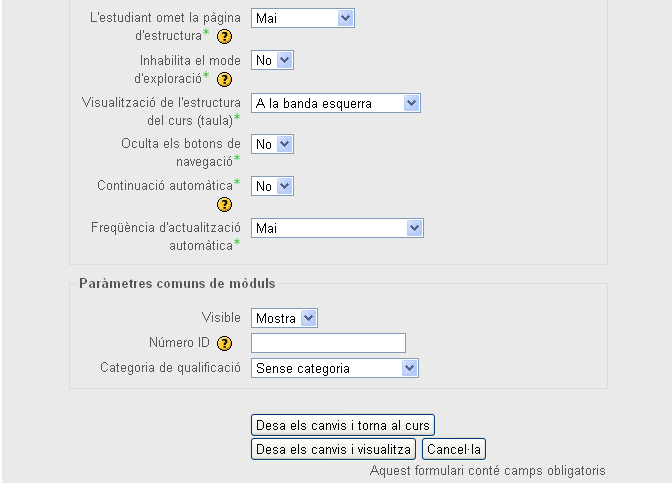Open the 'Mai' dropdown for structure page skipping
This screenshot has height=483, width=672.
(302, 18)
